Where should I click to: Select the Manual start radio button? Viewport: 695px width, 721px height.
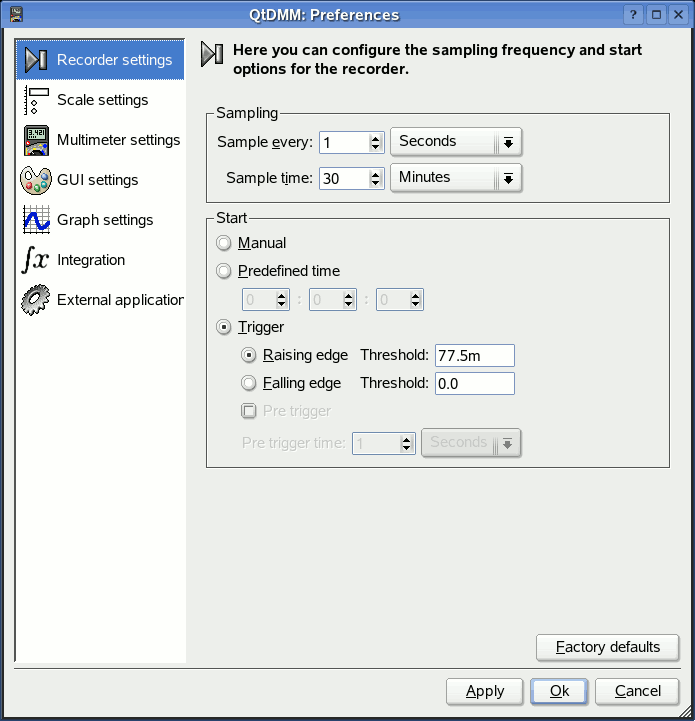tap(224, 243)
